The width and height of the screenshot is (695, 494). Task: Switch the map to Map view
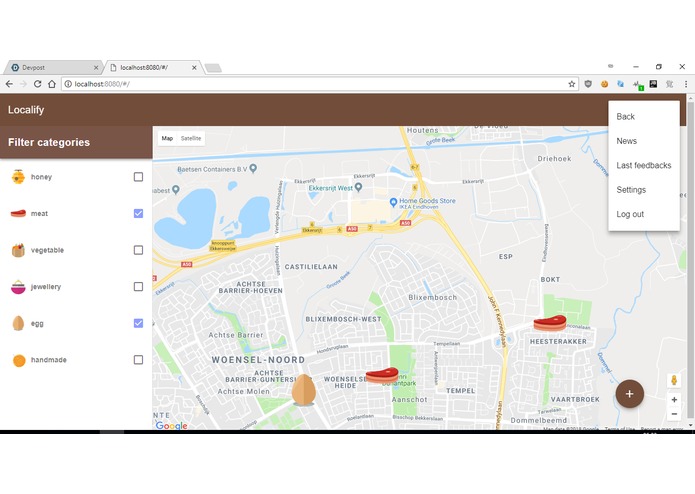[167, 138]
